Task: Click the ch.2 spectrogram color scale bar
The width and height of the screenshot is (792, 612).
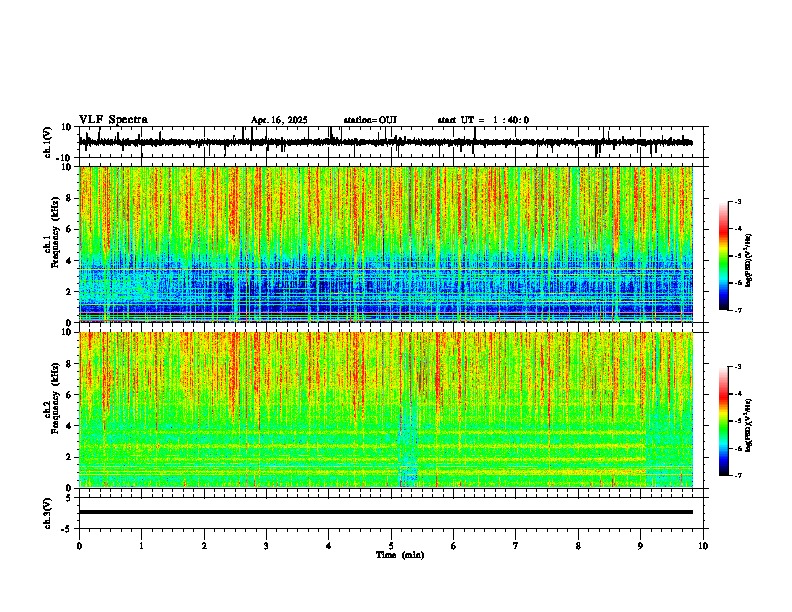Action: [724, 421]
